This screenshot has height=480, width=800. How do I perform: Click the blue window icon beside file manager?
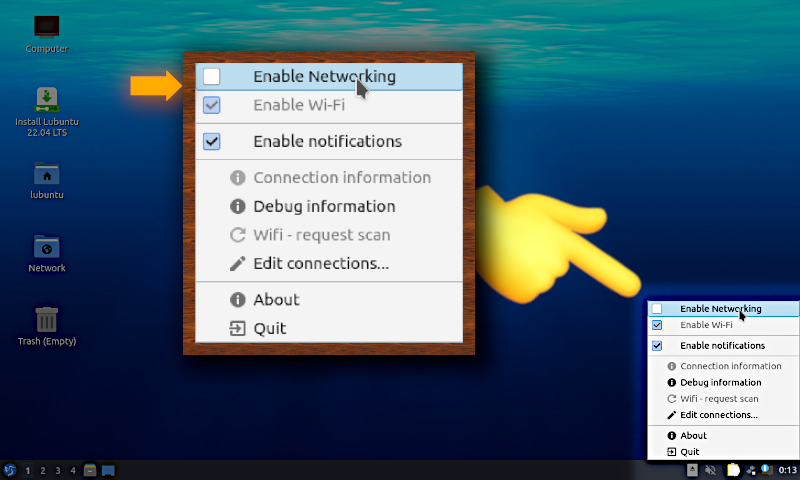click(x=108, y=470)
